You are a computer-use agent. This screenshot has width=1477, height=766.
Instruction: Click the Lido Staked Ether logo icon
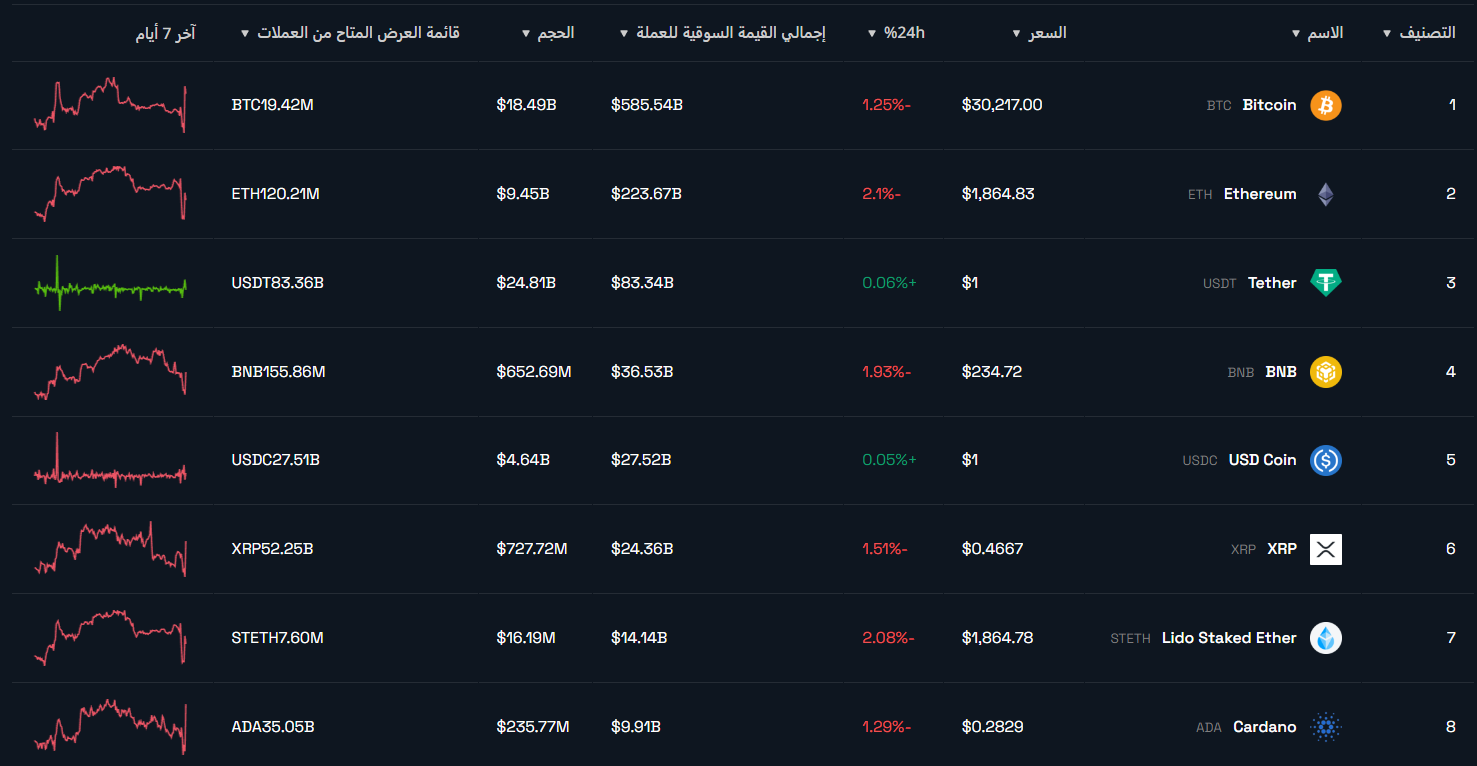click(x=1325, y=638)
